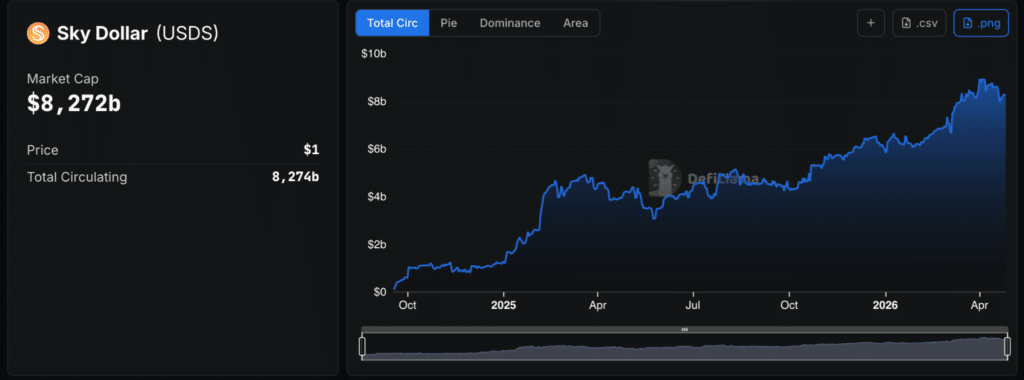Viewport: 1024px width, 380px height.
Task: Click the Total Circulating label
Action: tap(77, 177)
